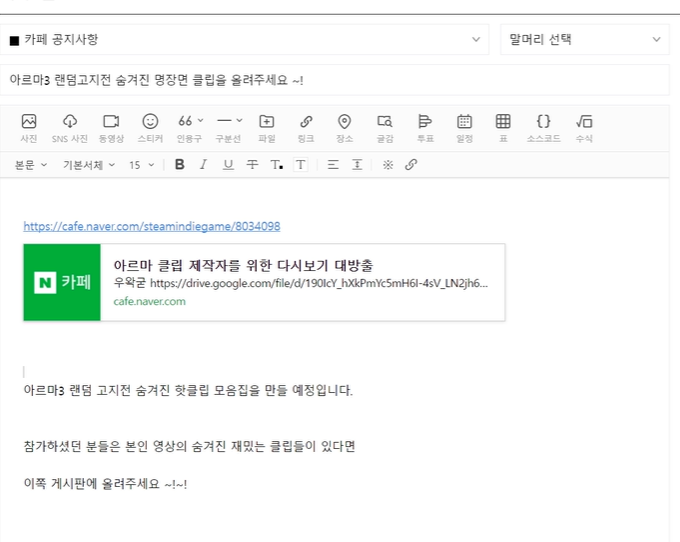Open the 기본서체 font dropdown
The width and height of the screenshot is (680, 542).
89,165
